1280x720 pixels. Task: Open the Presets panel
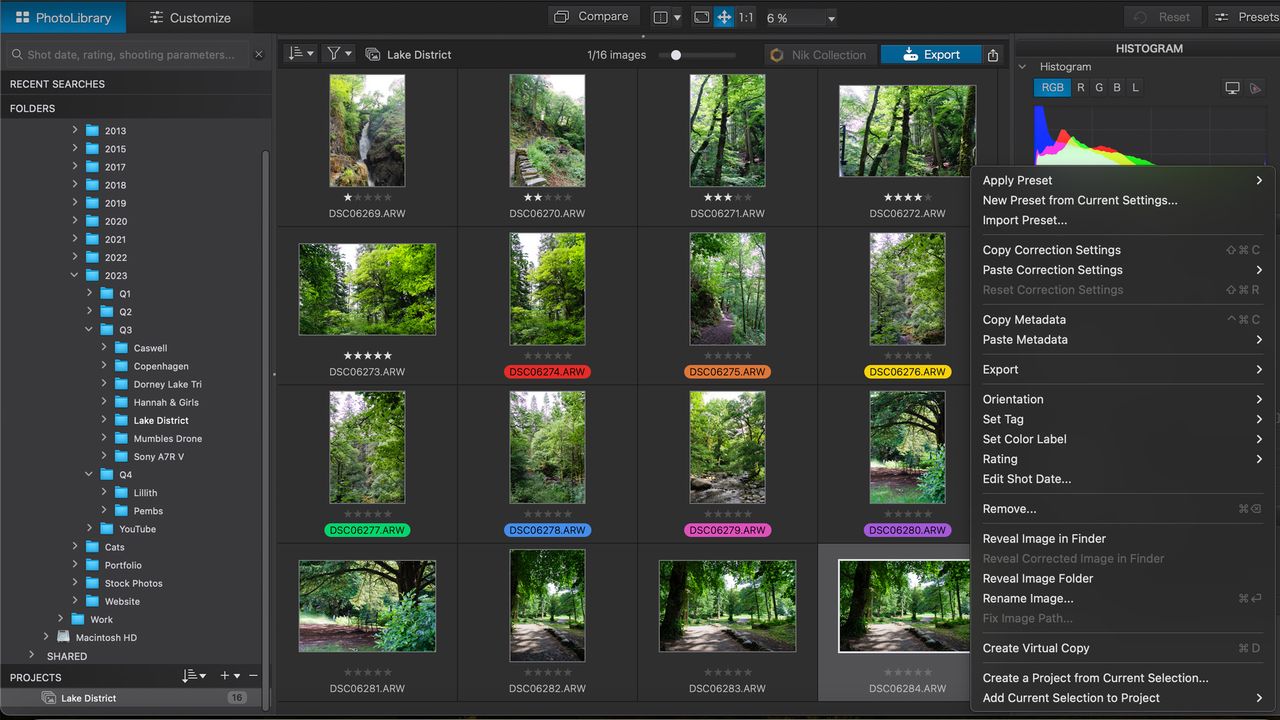[1246, 17]
